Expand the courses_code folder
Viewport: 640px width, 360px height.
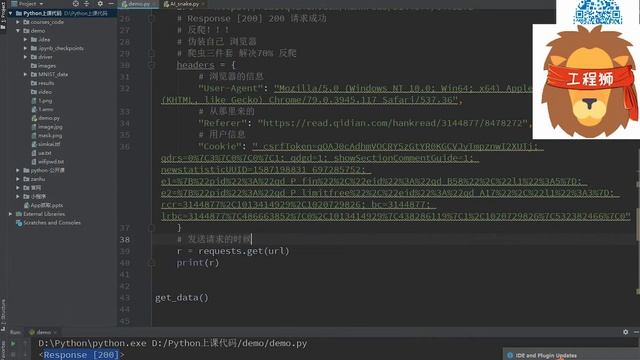pos(18,22)
